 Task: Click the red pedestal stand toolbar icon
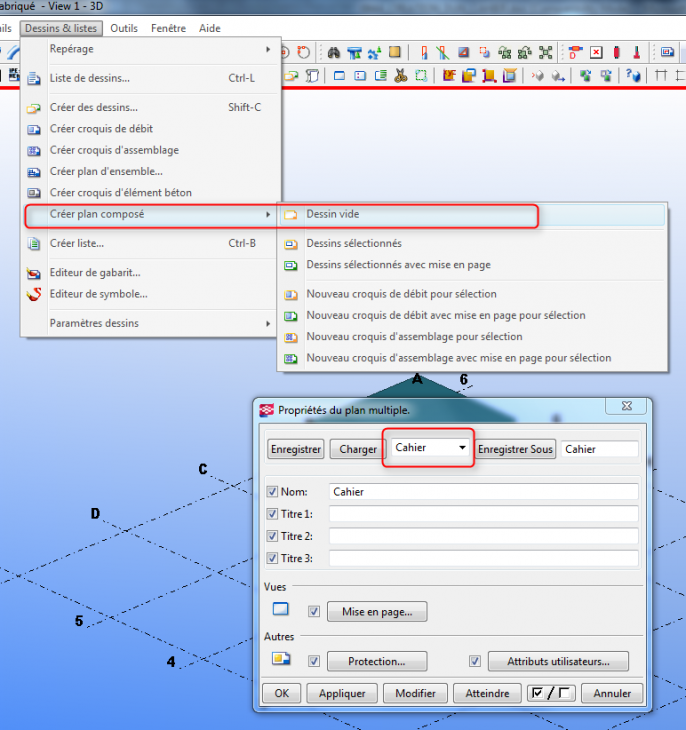[637, 52]
